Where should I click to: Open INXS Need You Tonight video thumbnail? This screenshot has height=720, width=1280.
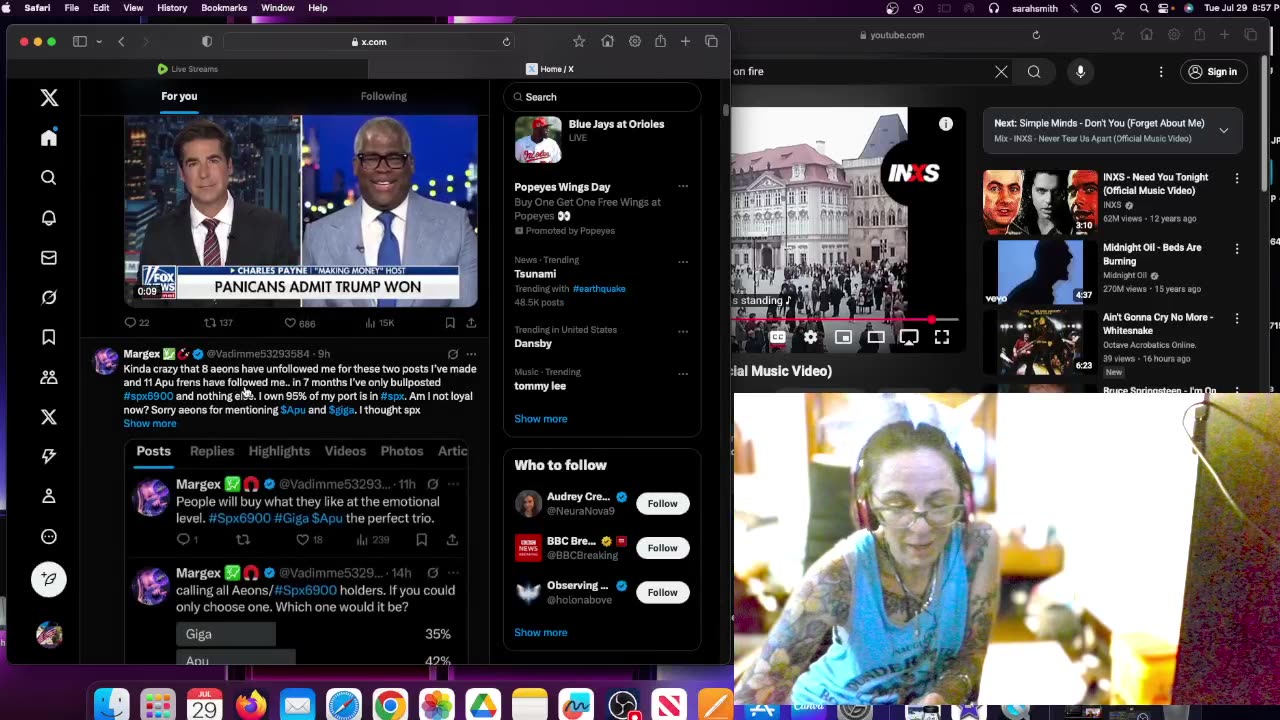1040,202
